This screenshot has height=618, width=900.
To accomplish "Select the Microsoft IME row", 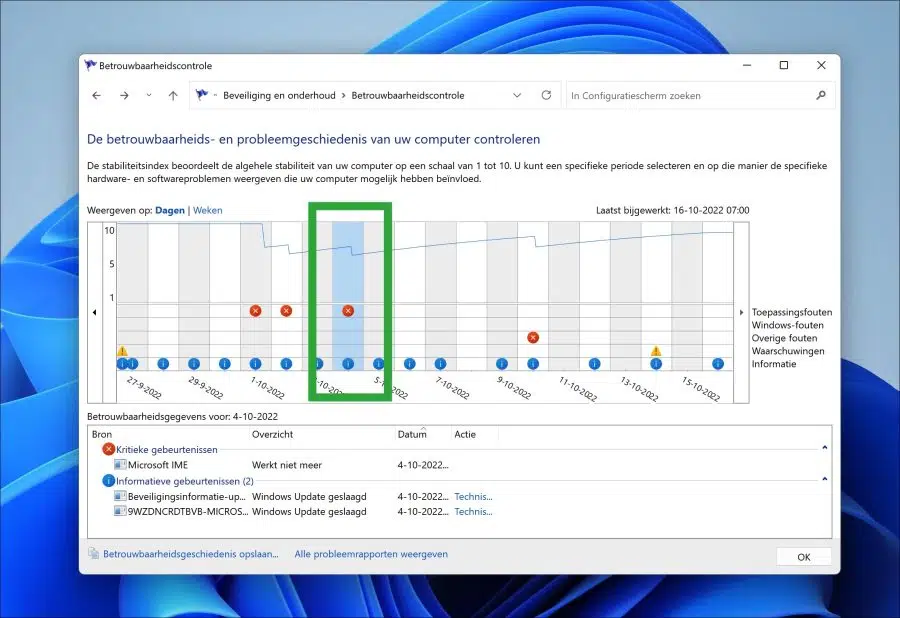I will 459,465.
